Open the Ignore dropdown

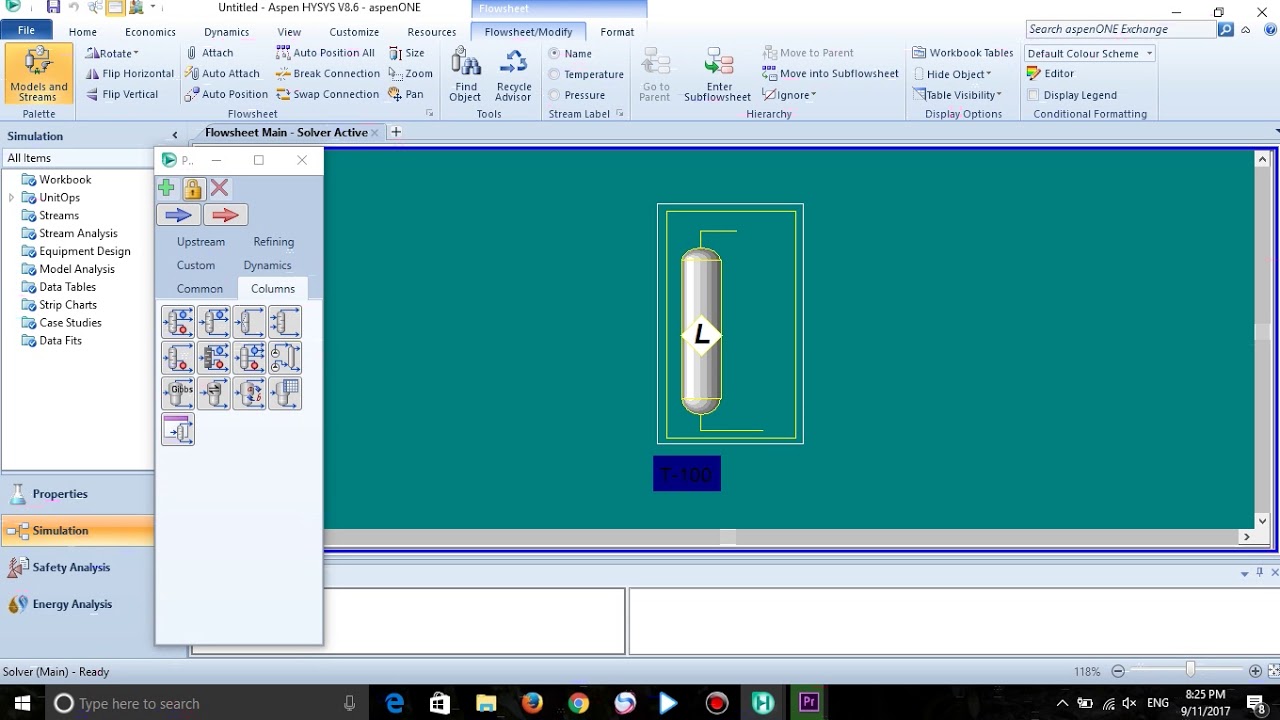[789, 95]
